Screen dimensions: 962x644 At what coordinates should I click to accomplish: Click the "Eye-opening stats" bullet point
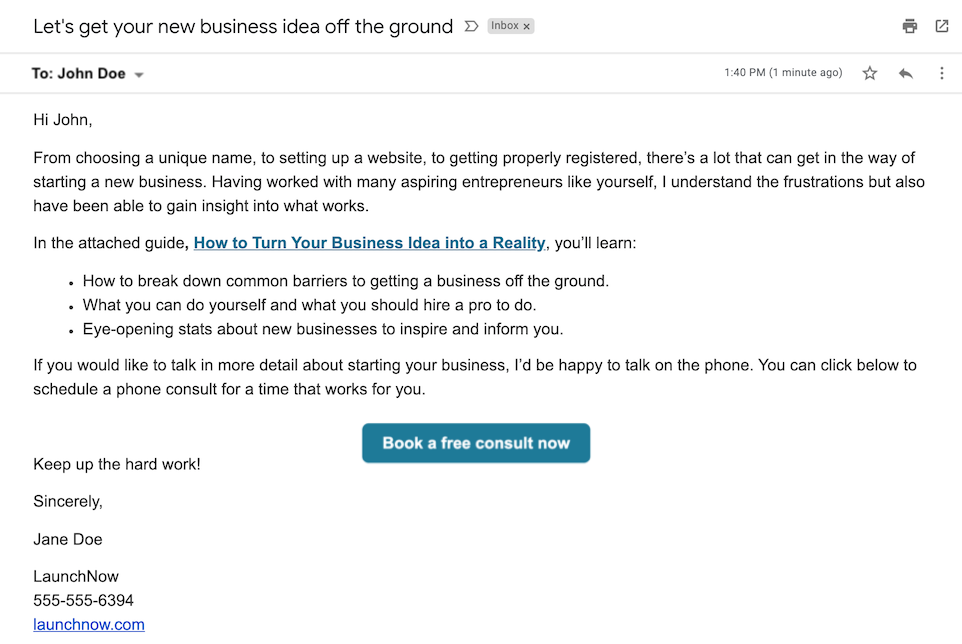click(x=322, y=329)
